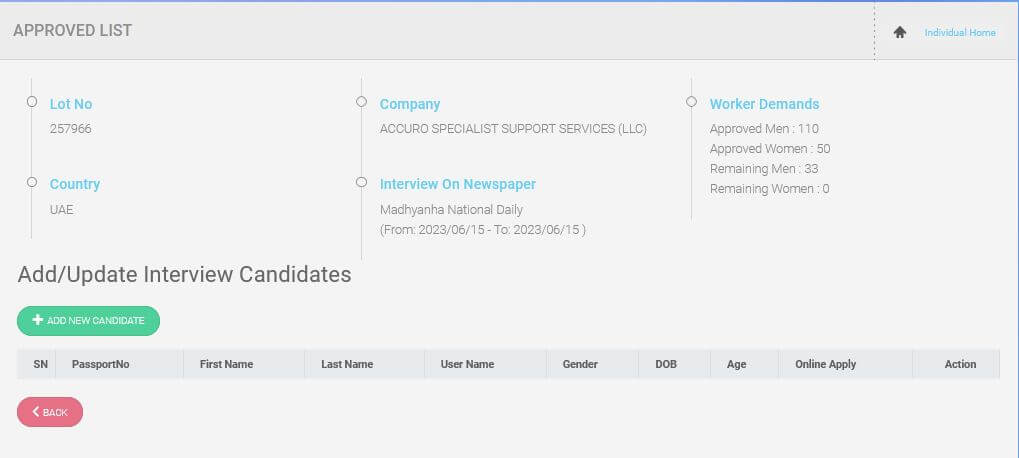Click the circle marker beside Country
The width and height of the screenshot is (1019, 458).
[x=32, y=182]
